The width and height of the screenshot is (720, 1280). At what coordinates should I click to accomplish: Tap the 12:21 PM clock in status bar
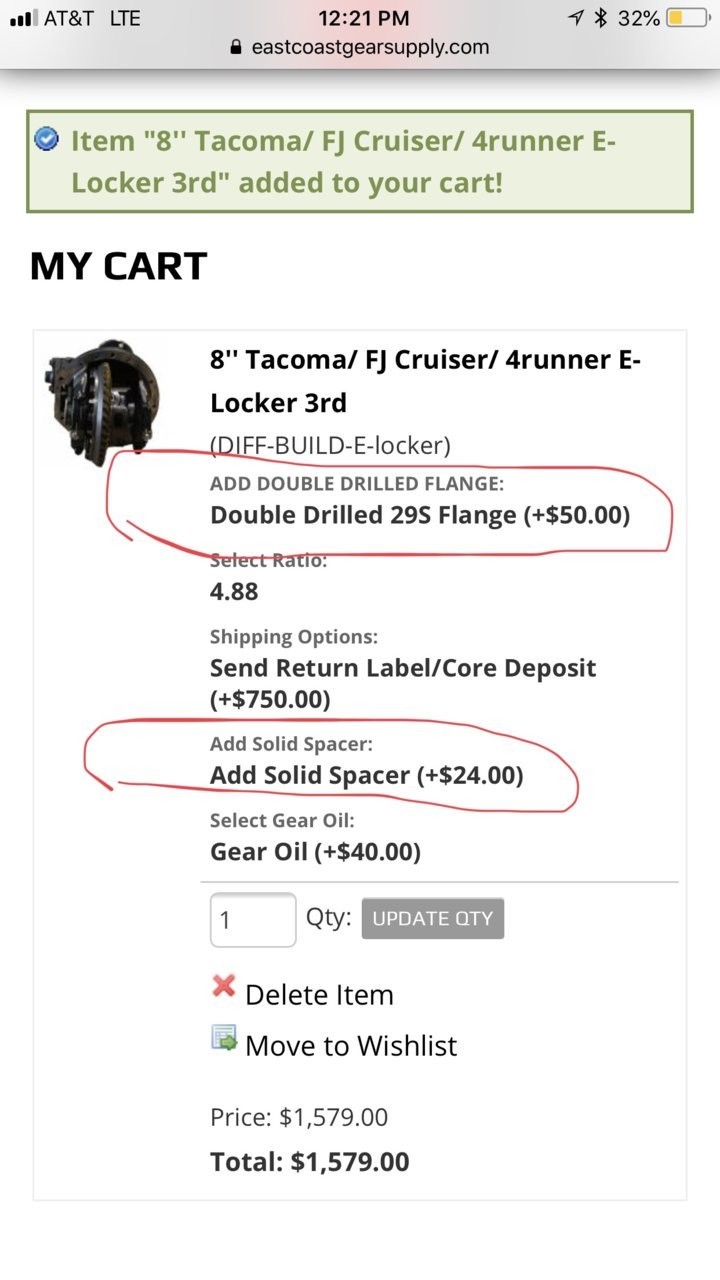(x=364, y=18)
